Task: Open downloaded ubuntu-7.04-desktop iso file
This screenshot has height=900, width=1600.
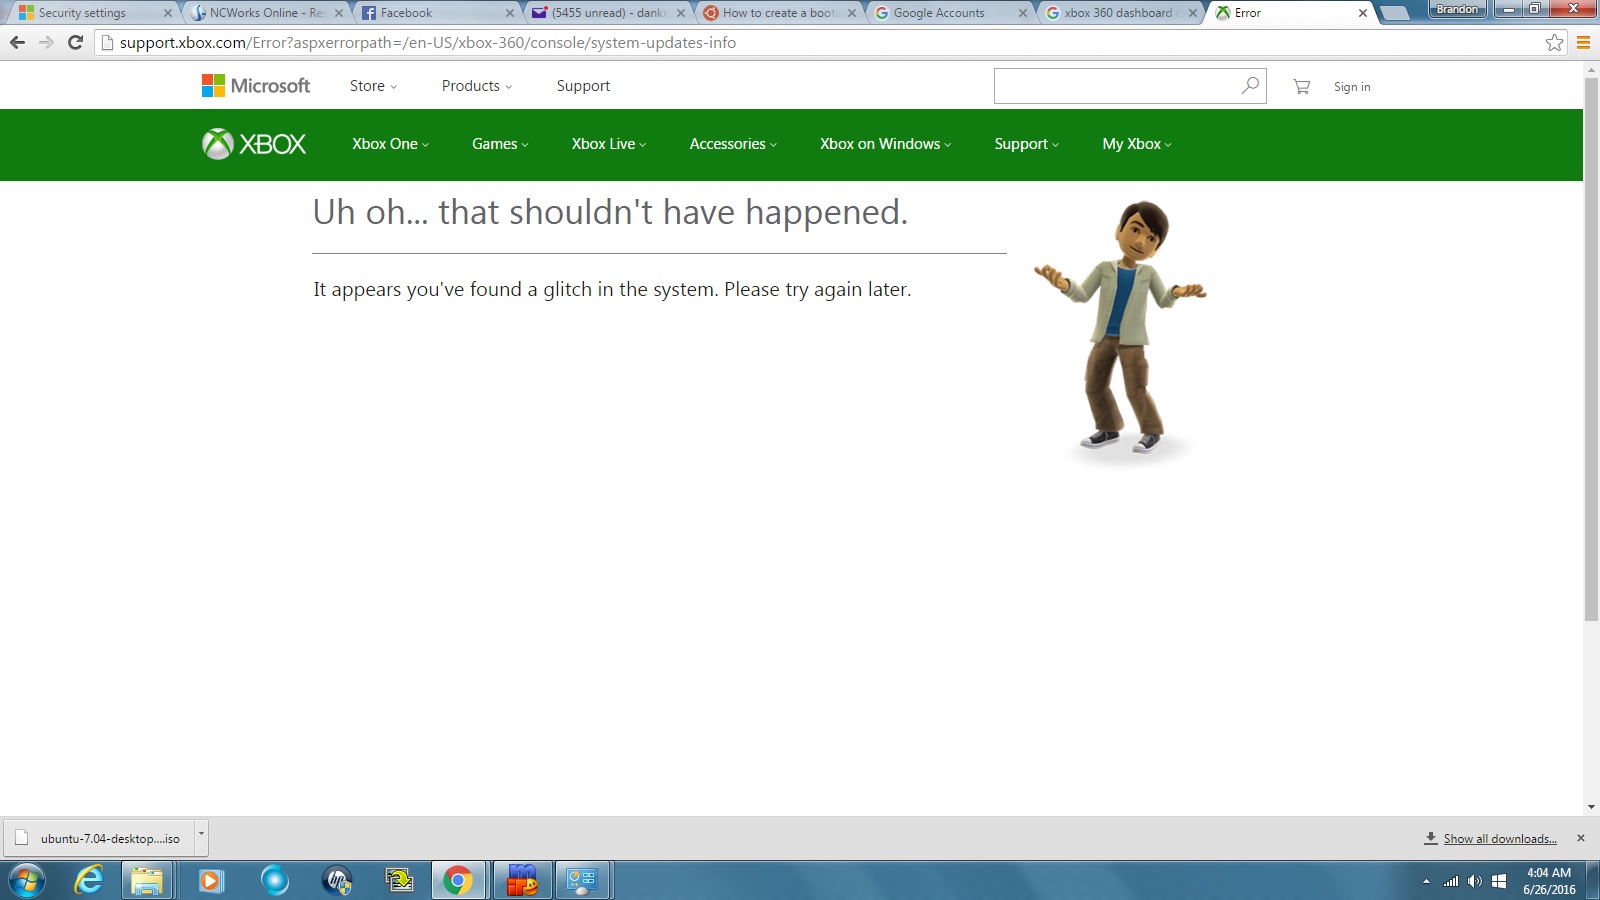Action: [x=100, y=838]
